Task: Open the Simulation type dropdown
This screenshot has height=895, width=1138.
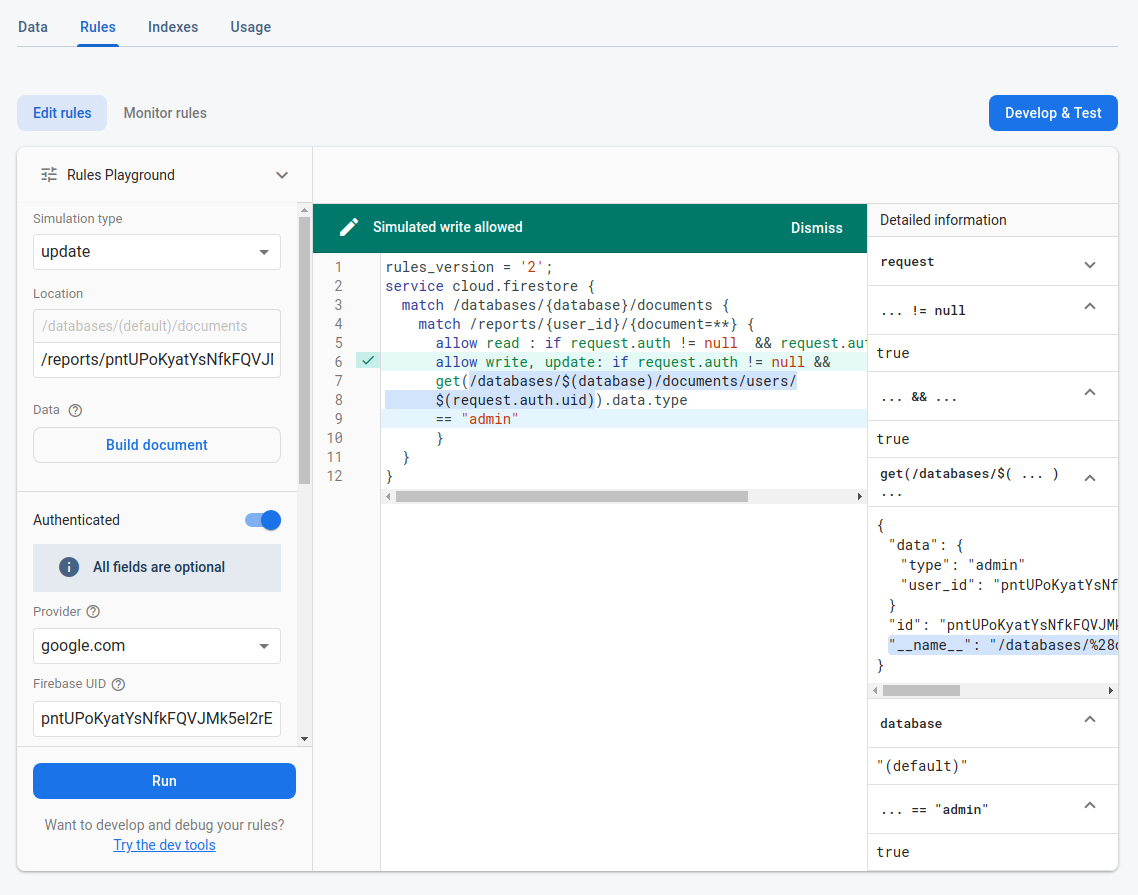Action: pos(156,251)
